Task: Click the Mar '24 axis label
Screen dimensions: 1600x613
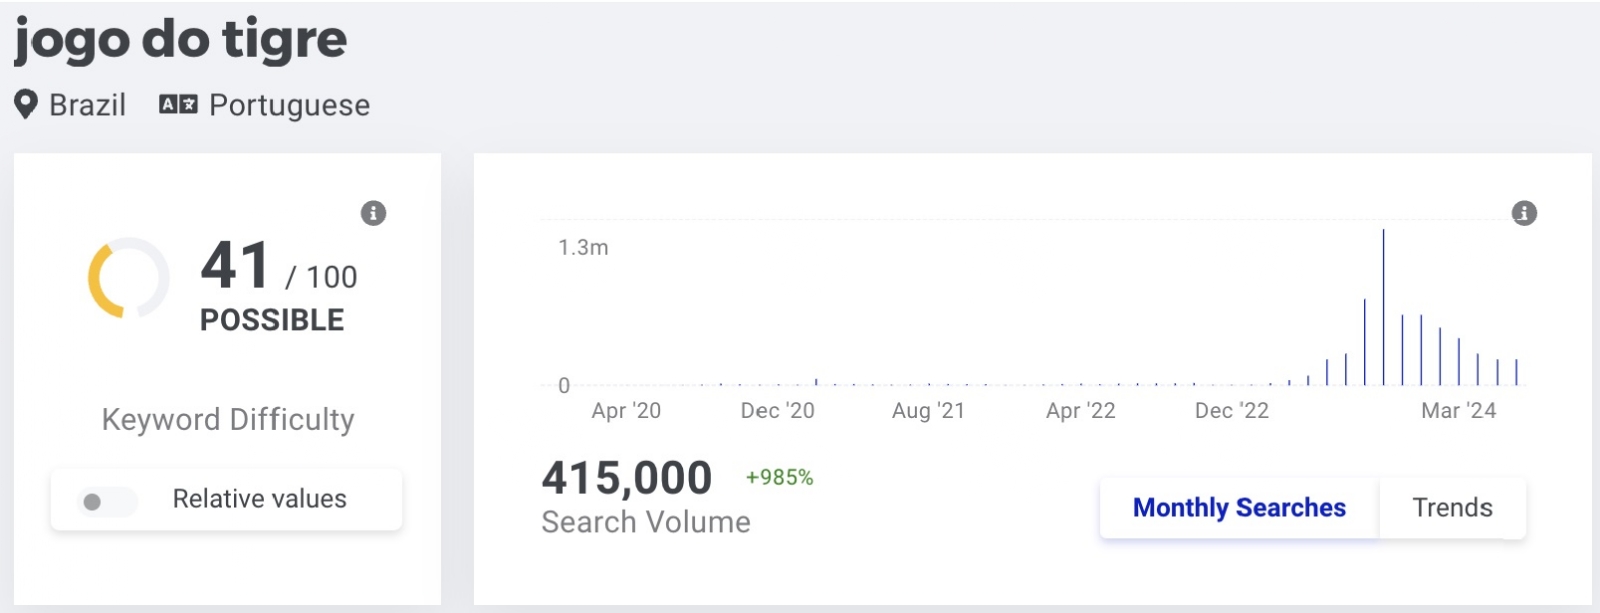Action: 1458,410
